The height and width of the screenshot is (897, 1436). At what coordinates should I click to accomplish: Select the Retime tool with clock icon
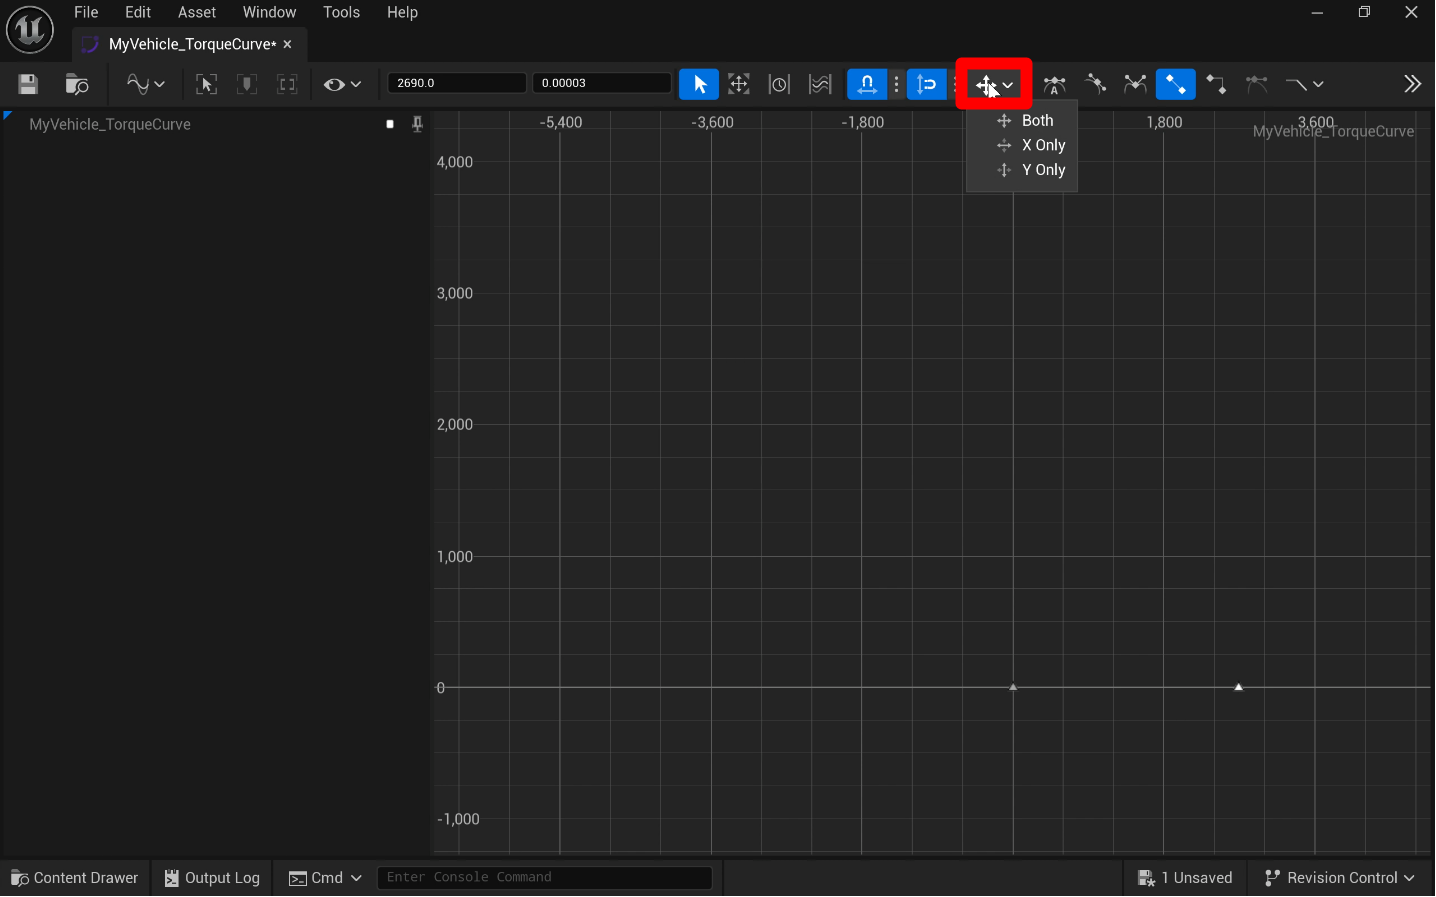click(779, 84)
